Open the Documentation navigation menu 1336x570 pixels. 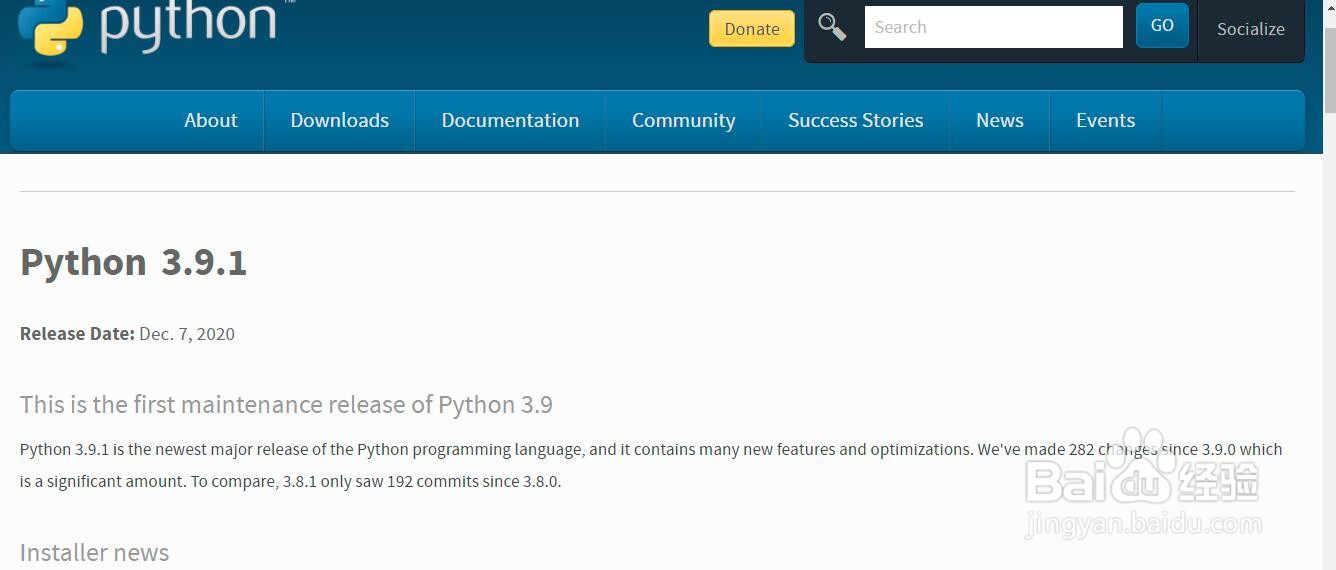(510, 120)
